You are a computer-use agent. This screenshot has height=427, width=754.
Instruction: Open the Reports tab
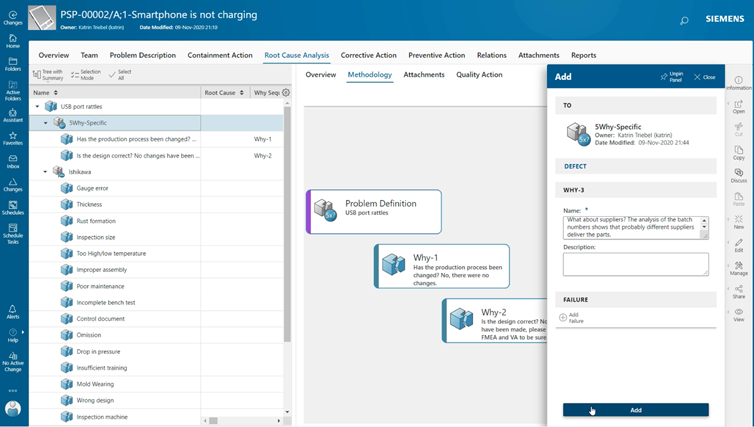coord(584,55)
